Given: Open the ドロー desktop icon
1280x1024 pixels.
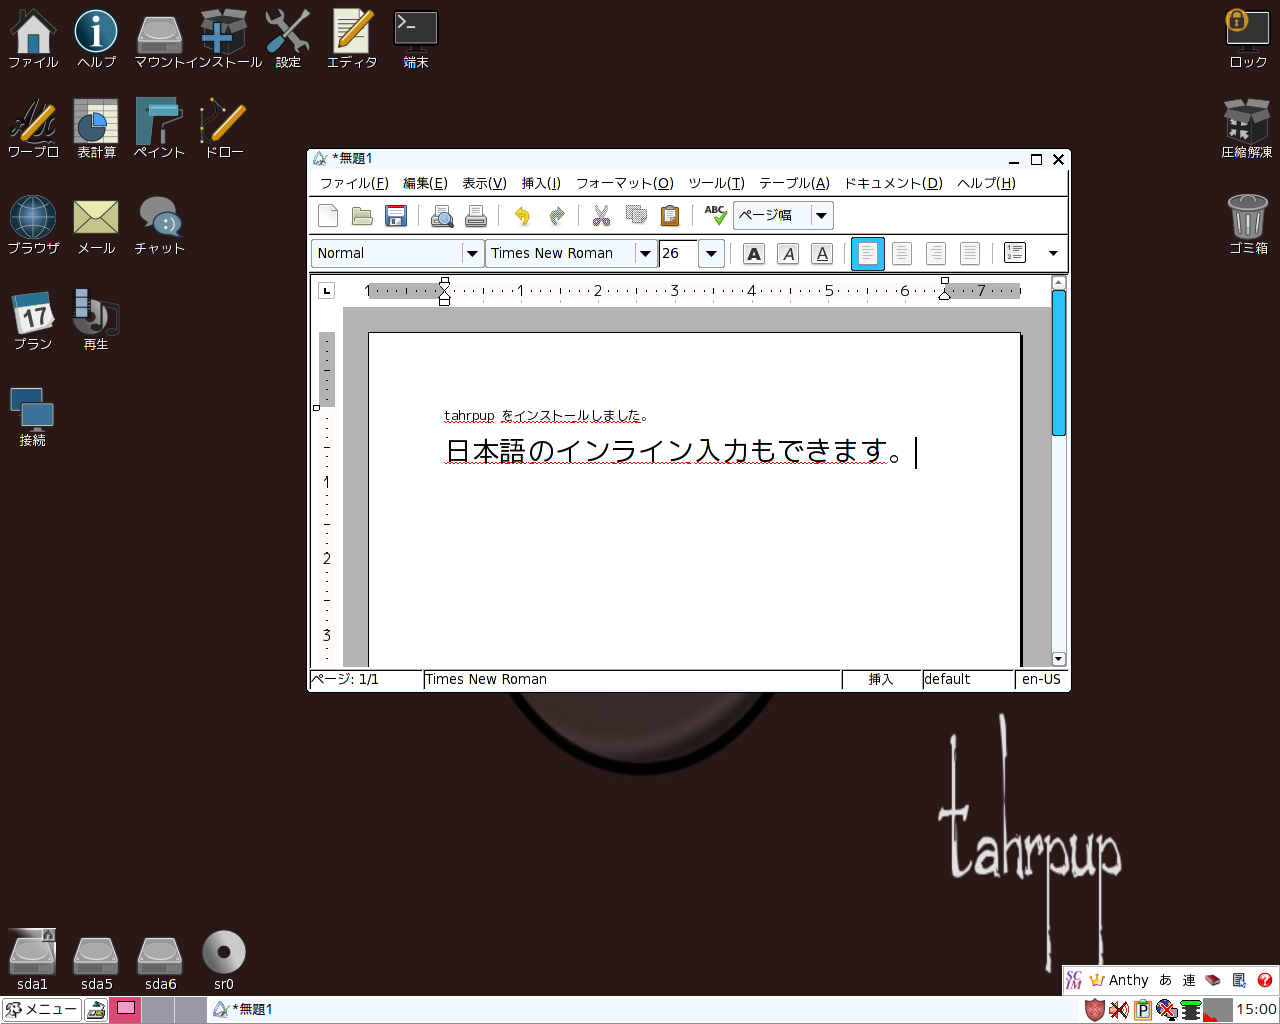Looking at the screenshot, I should pyautogui.click(x=223, y=130).
